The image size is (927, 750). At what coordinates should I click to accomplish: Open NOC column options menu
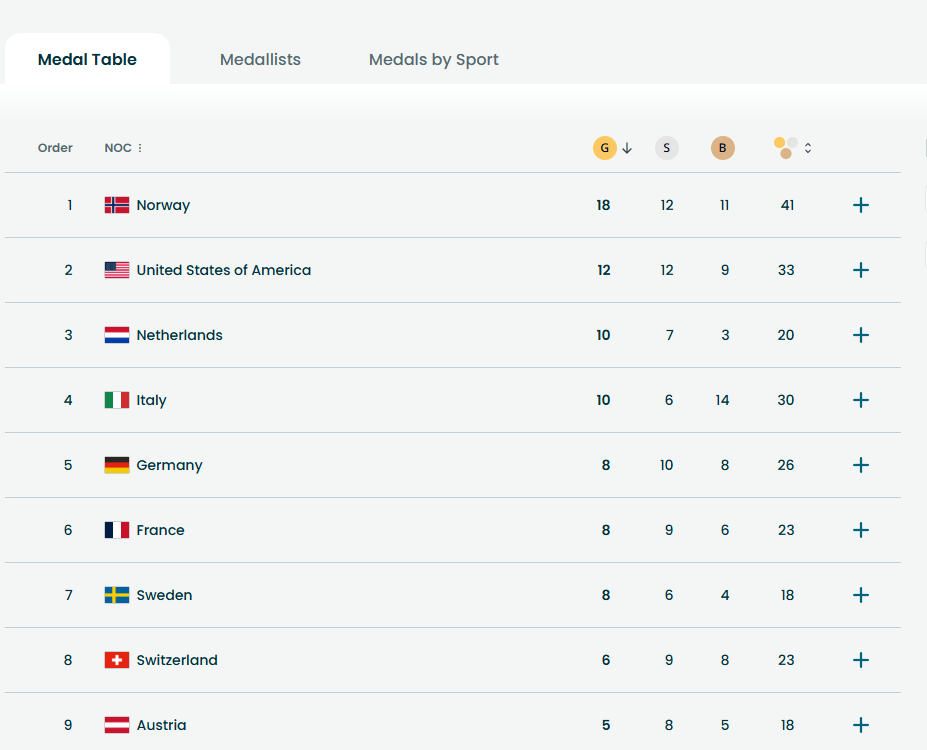point(140,148)
